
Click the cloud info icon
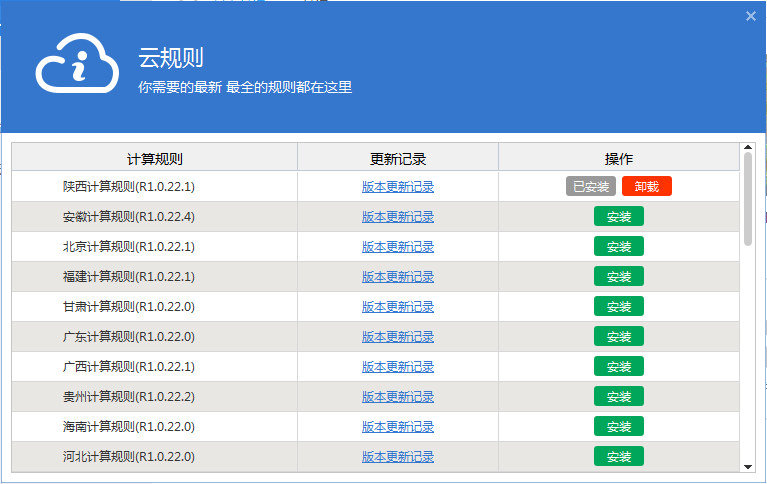[x=77, y=63]
